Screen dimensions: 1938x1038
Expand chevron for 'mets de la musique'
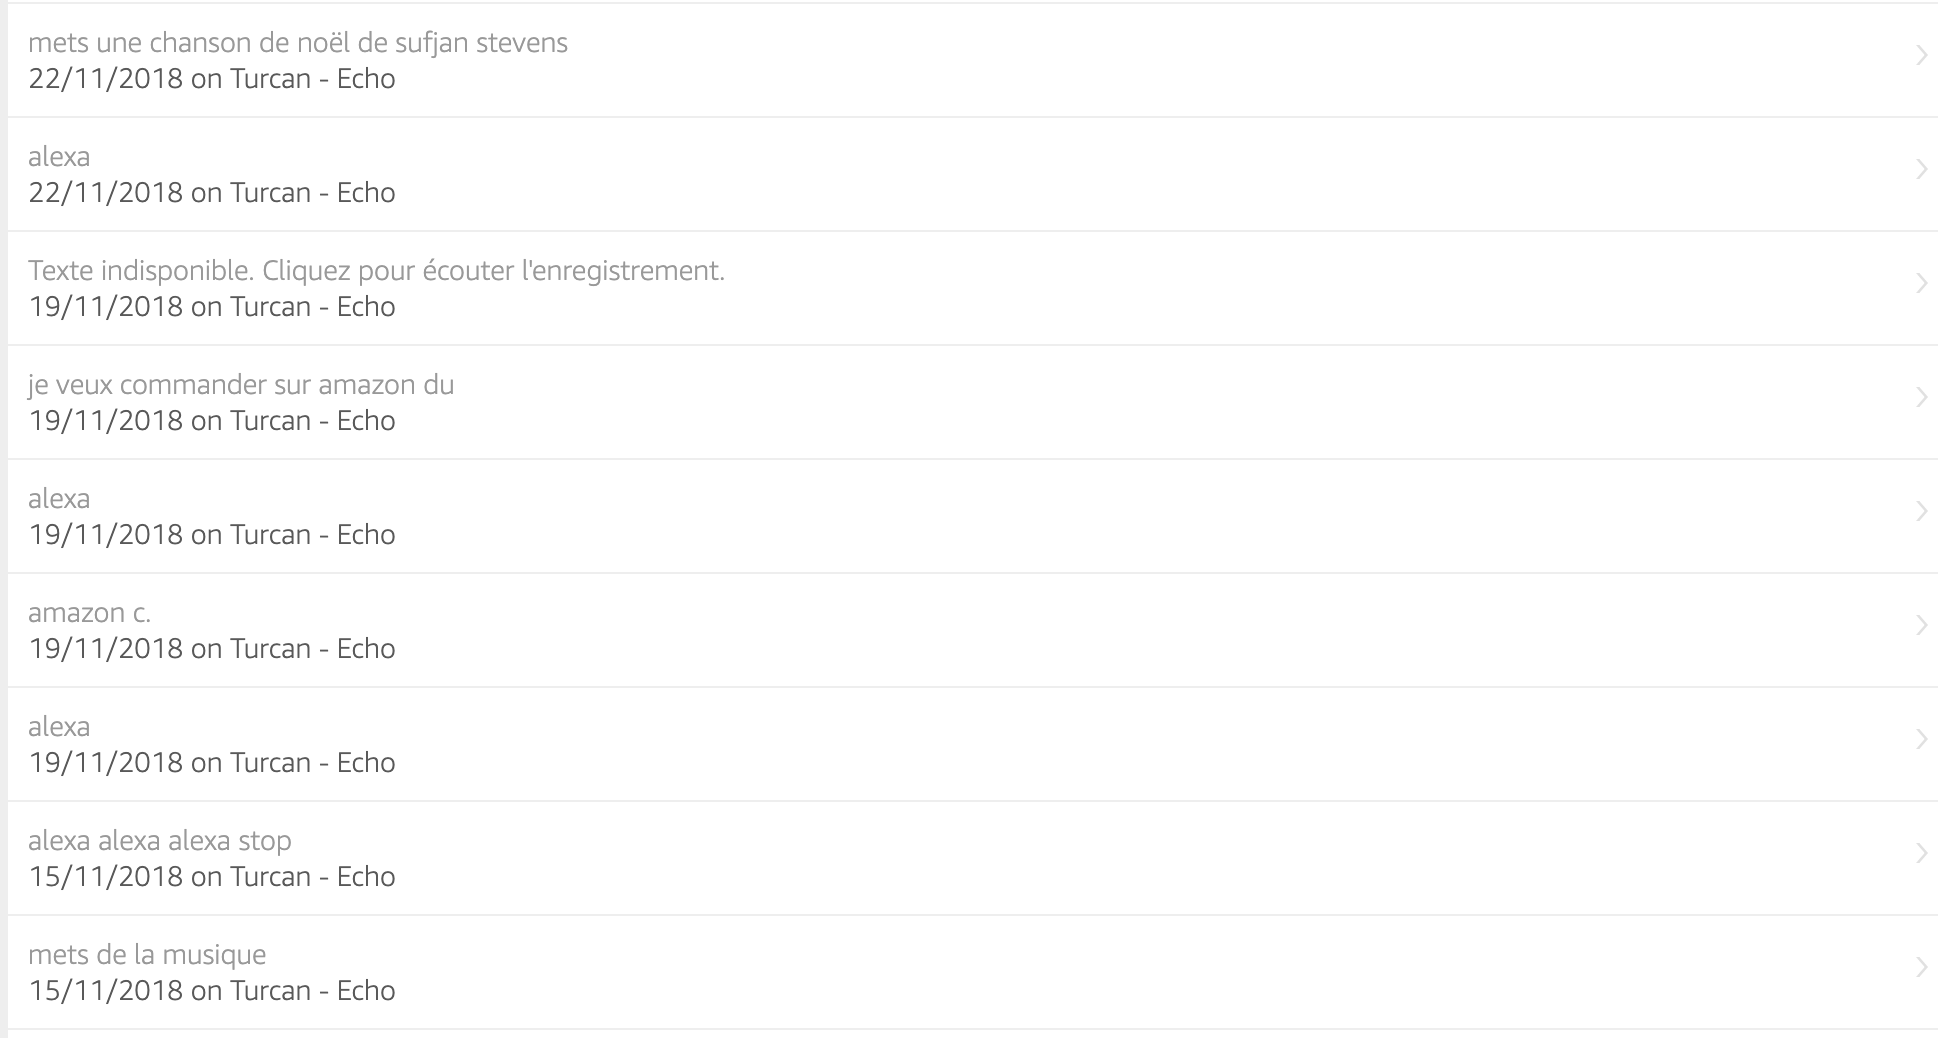point(1921,968)
